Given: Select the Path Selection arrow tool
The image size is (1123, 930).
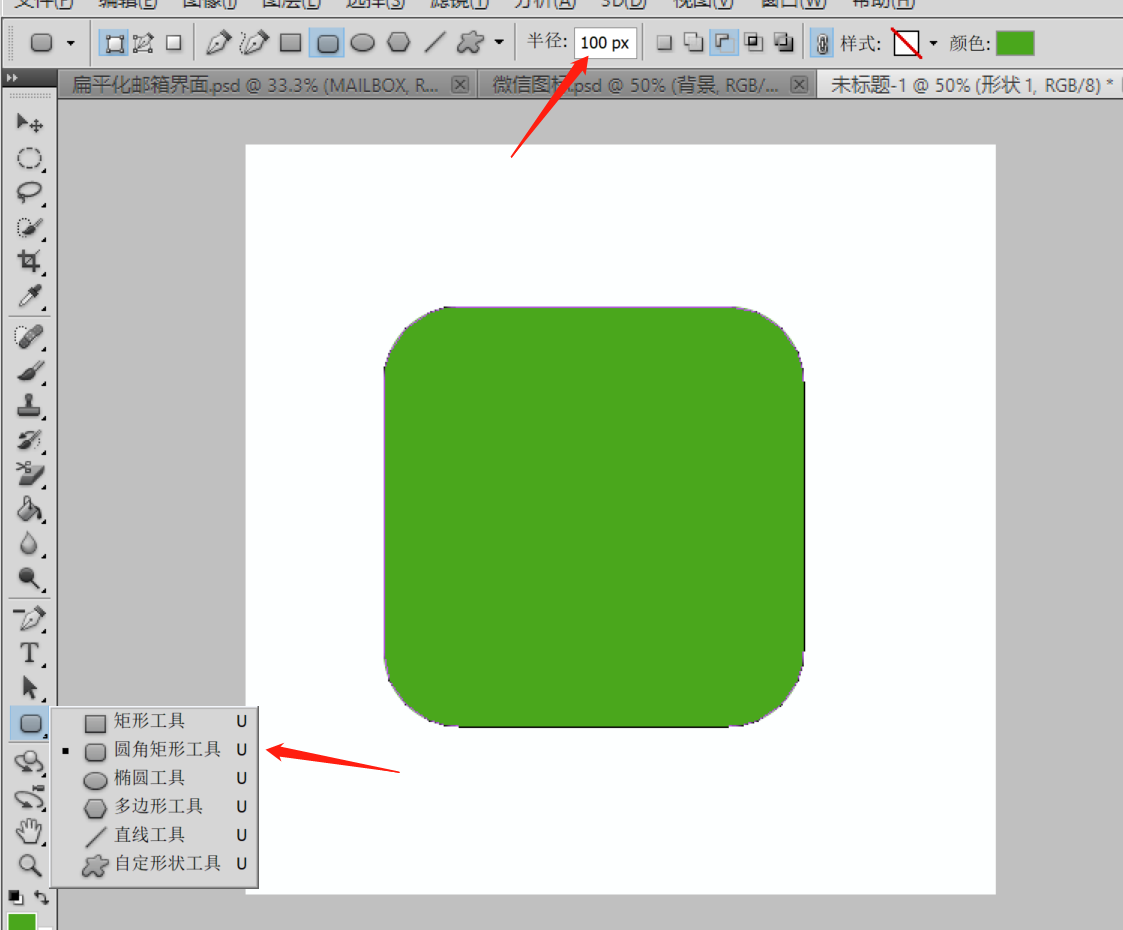Looking at the screenshot, I should click(29, 687).
